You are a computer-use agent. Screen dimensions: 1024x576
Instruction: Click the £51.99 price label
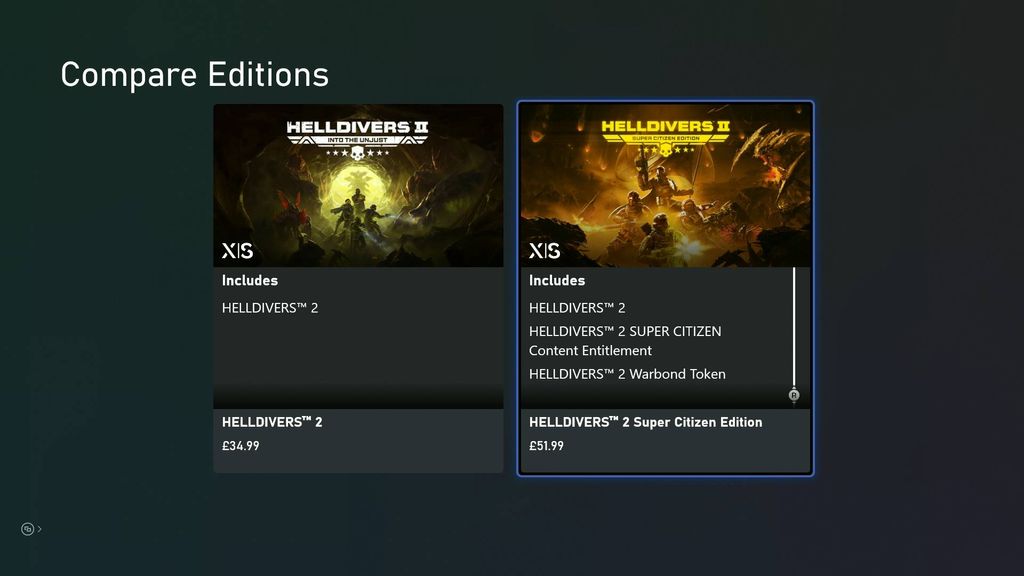[x=549, y=445]
